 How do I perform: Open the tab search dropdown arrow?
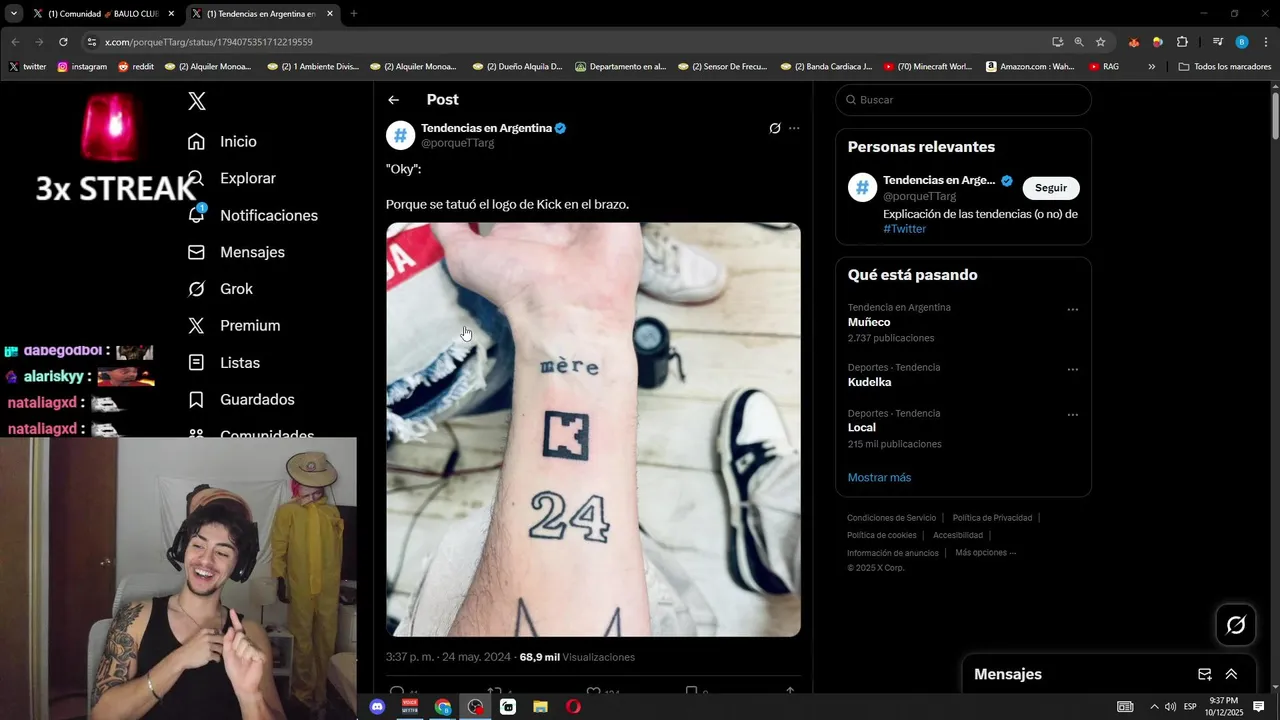[x=13, y=14]
